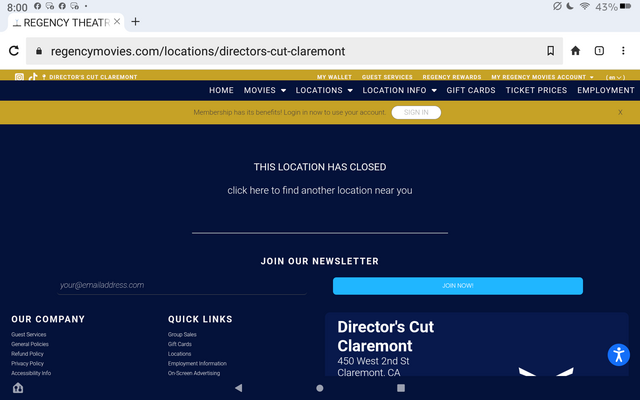This screenshot has height=400, width=640.
Task: Tap the Android recent apps square button
Action: click(401, 388)
